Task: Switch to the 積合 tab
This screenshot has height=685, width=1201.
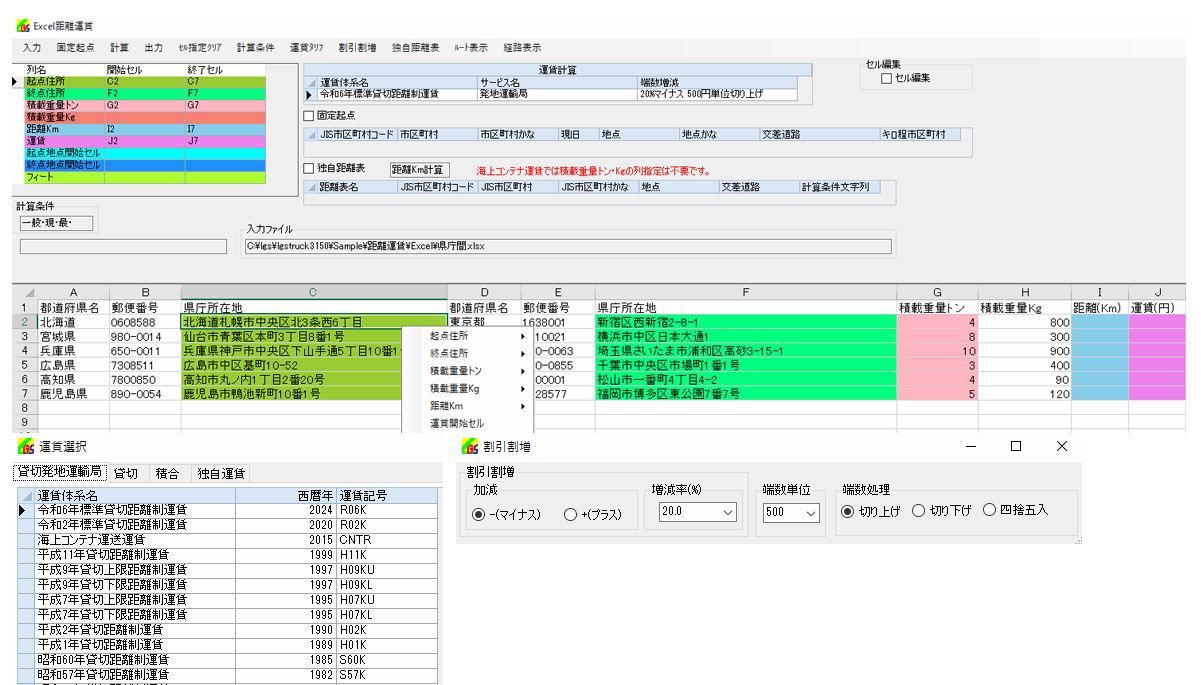Action: [167, 473]
